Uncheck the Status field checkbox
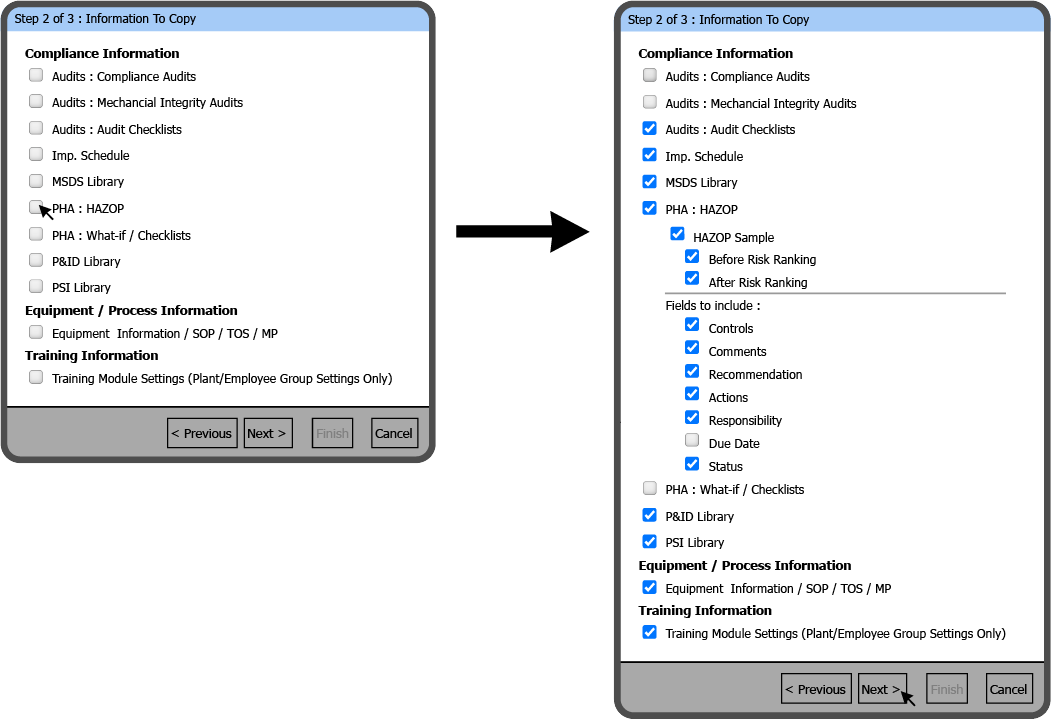Screen dimensions: 1051x719 [692, 463]
